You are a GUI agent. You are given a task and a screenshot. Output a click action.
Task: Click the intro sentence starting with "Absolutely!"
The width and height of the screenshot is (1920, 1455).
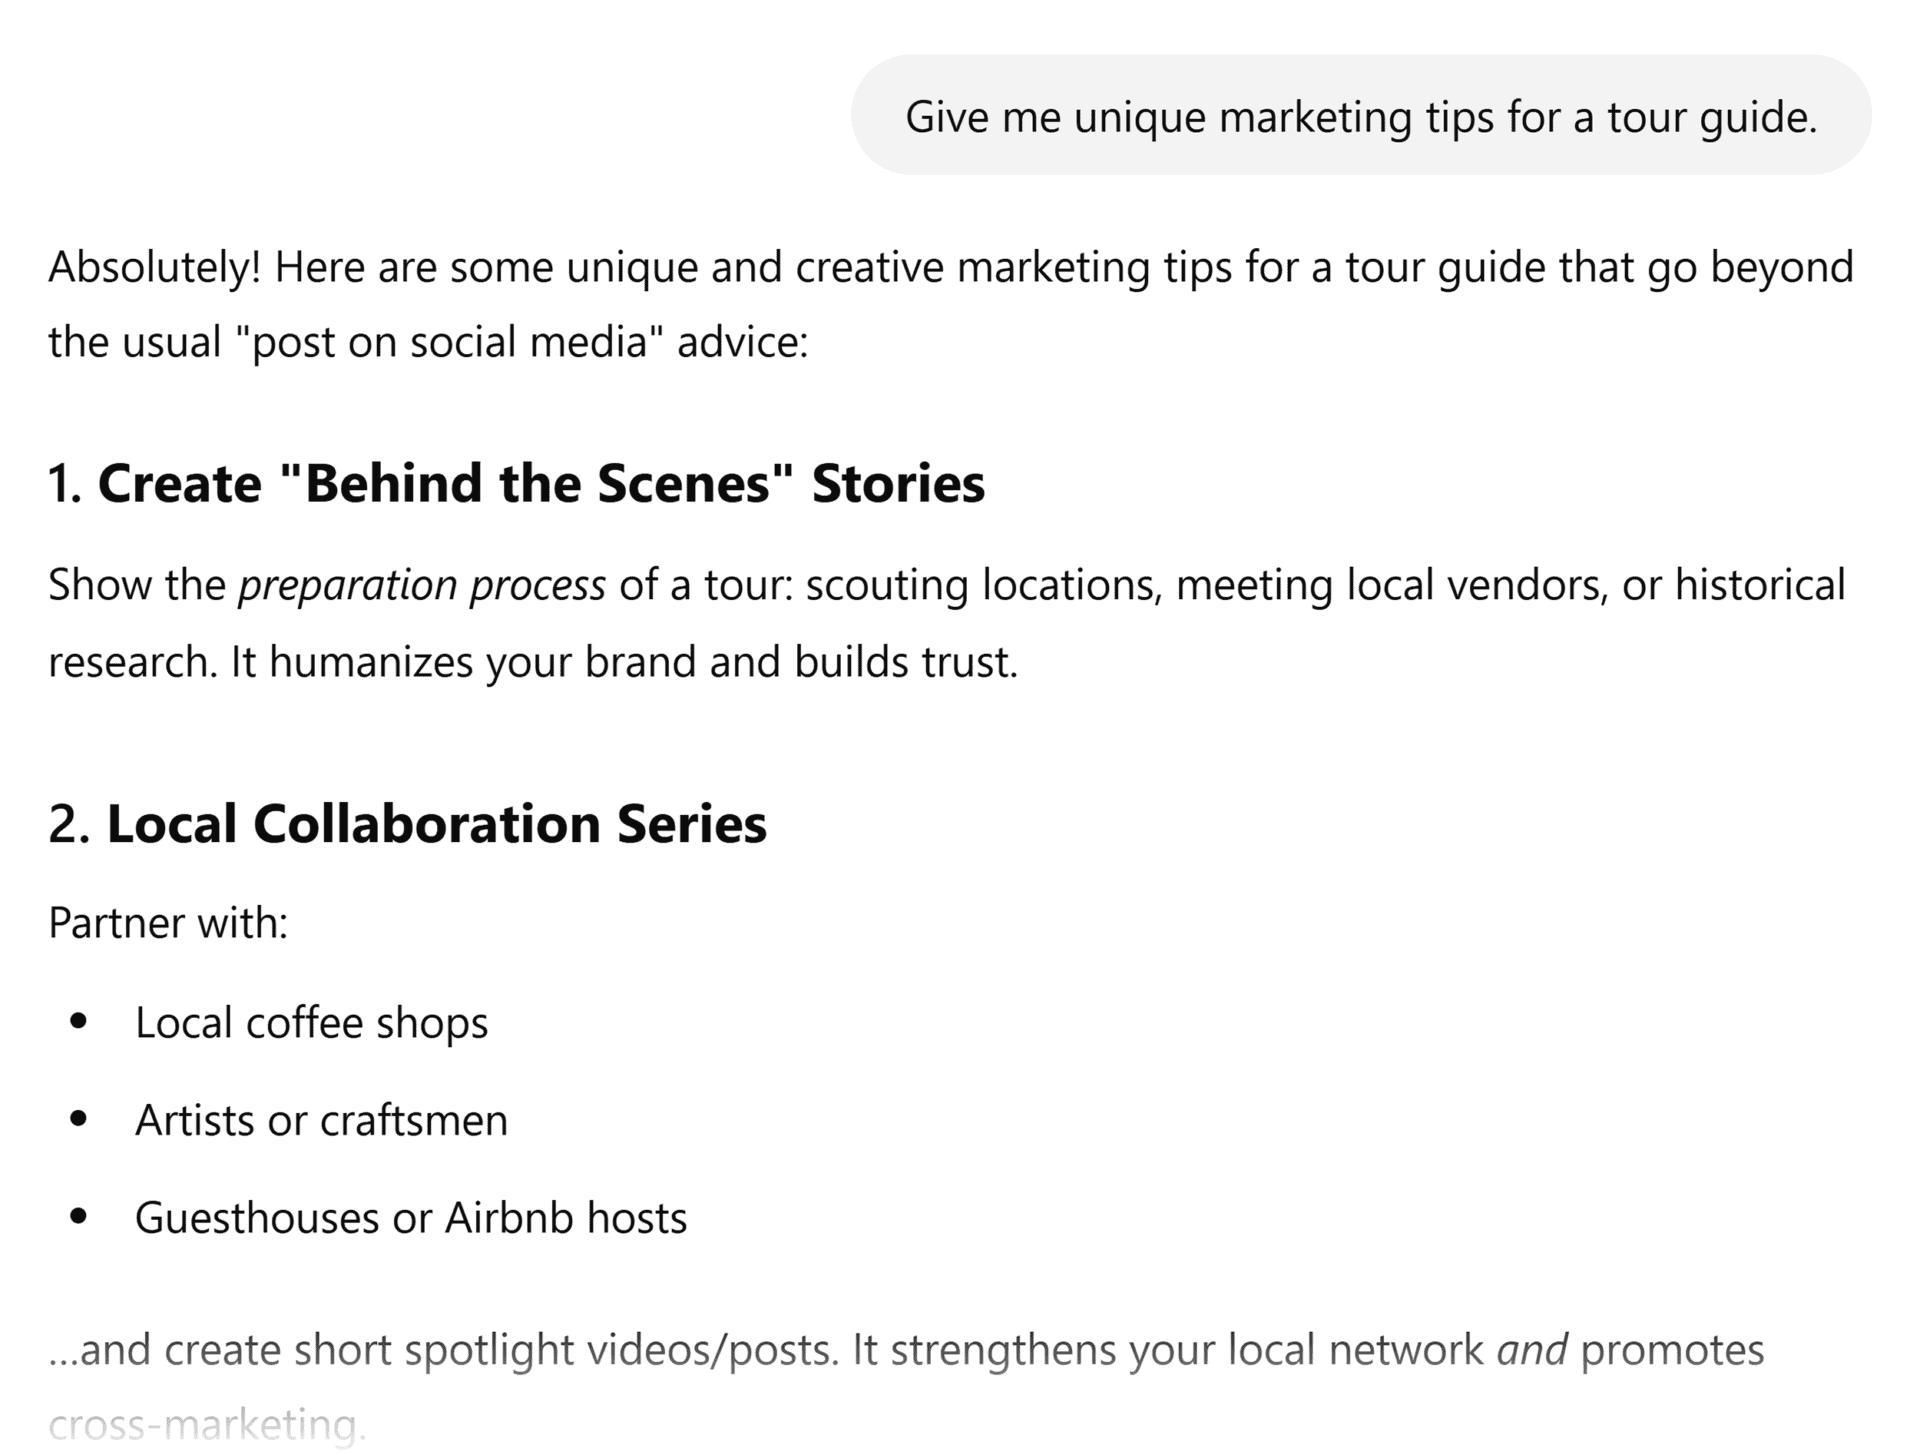pyautogui.click(x=950, y=268)
